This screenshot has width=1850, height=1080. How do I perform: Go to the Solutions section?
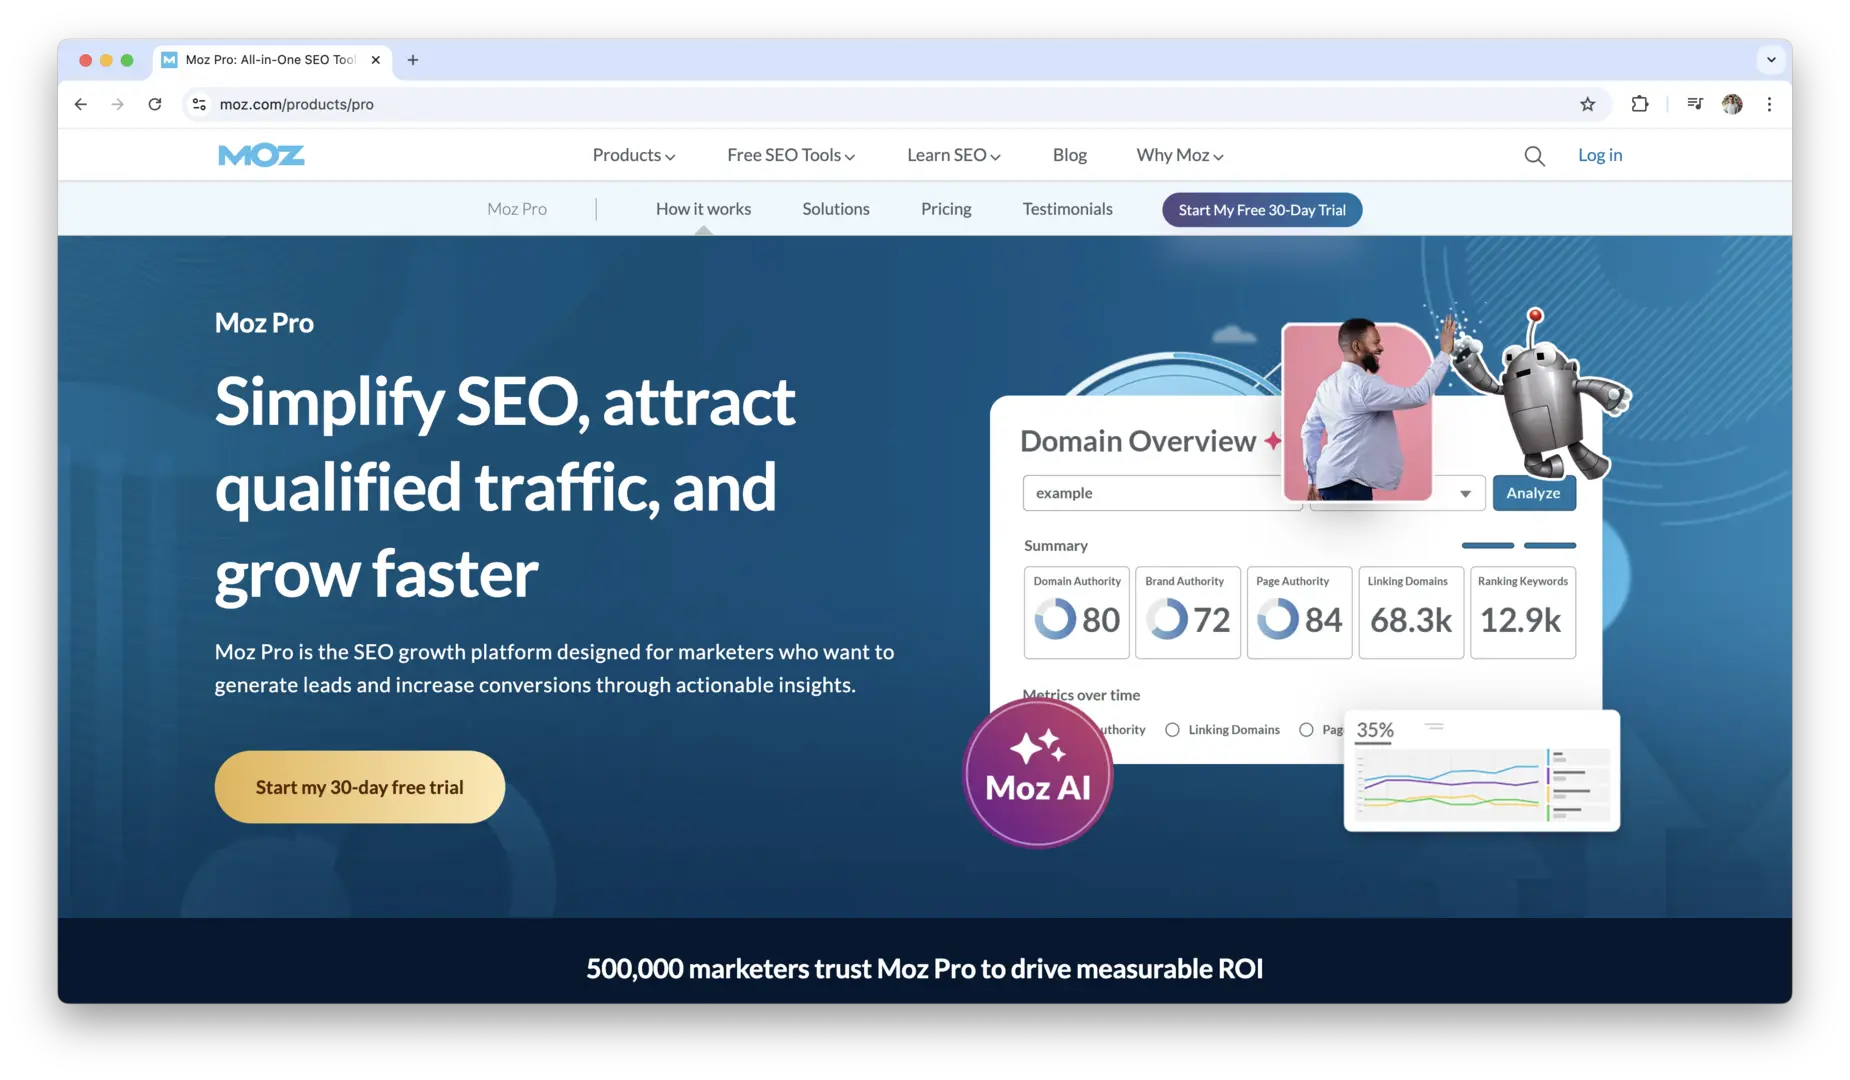click(836, 209)
